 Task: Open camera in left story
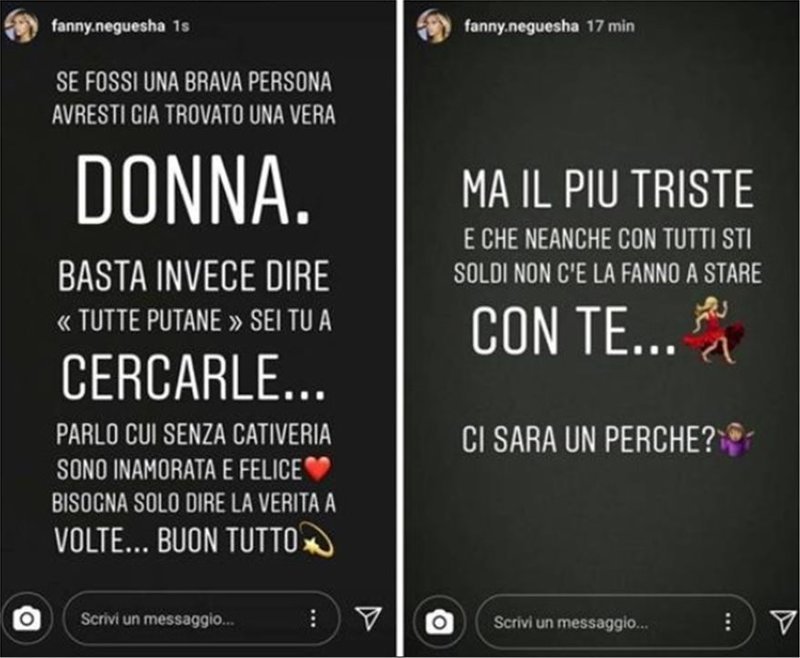27,620
